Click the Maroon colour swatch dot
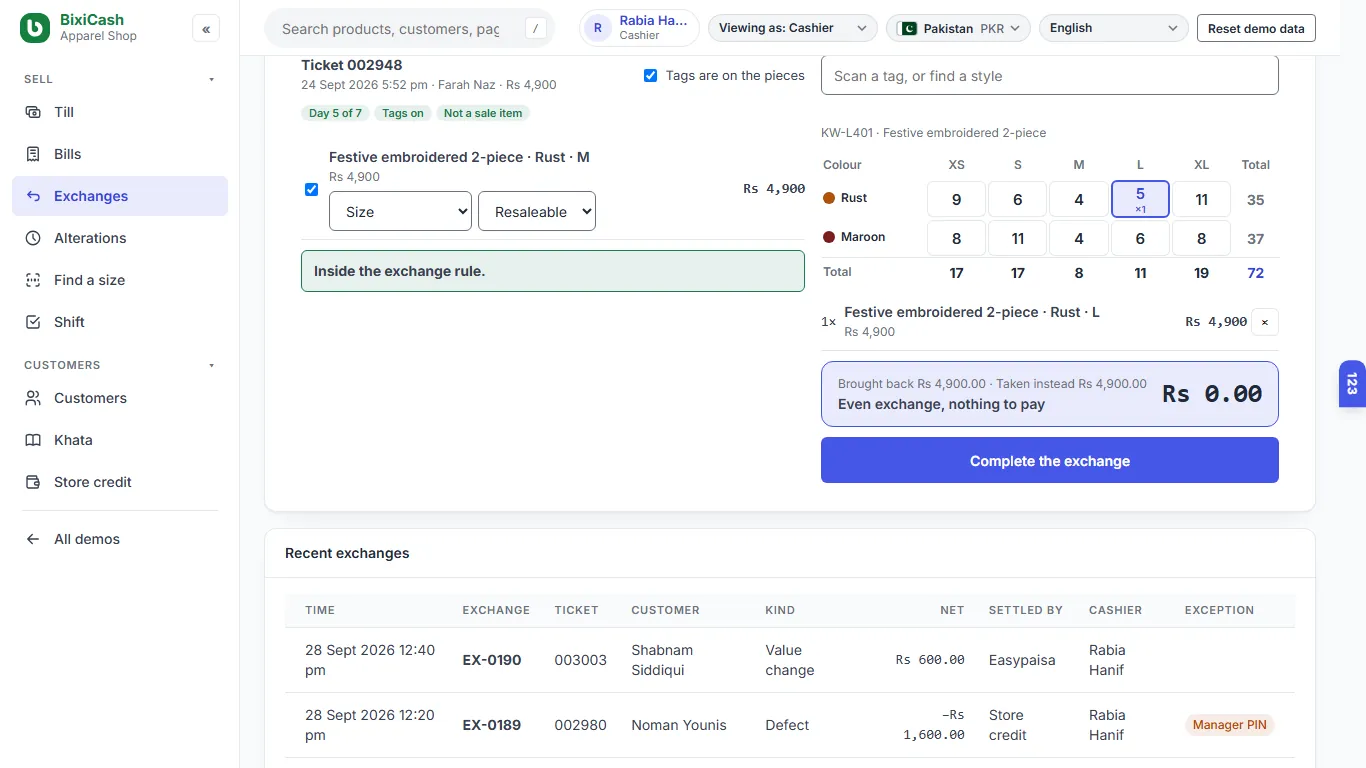Image resolution: width=1366 pixels, height=768 pixels. coord(829,237)
